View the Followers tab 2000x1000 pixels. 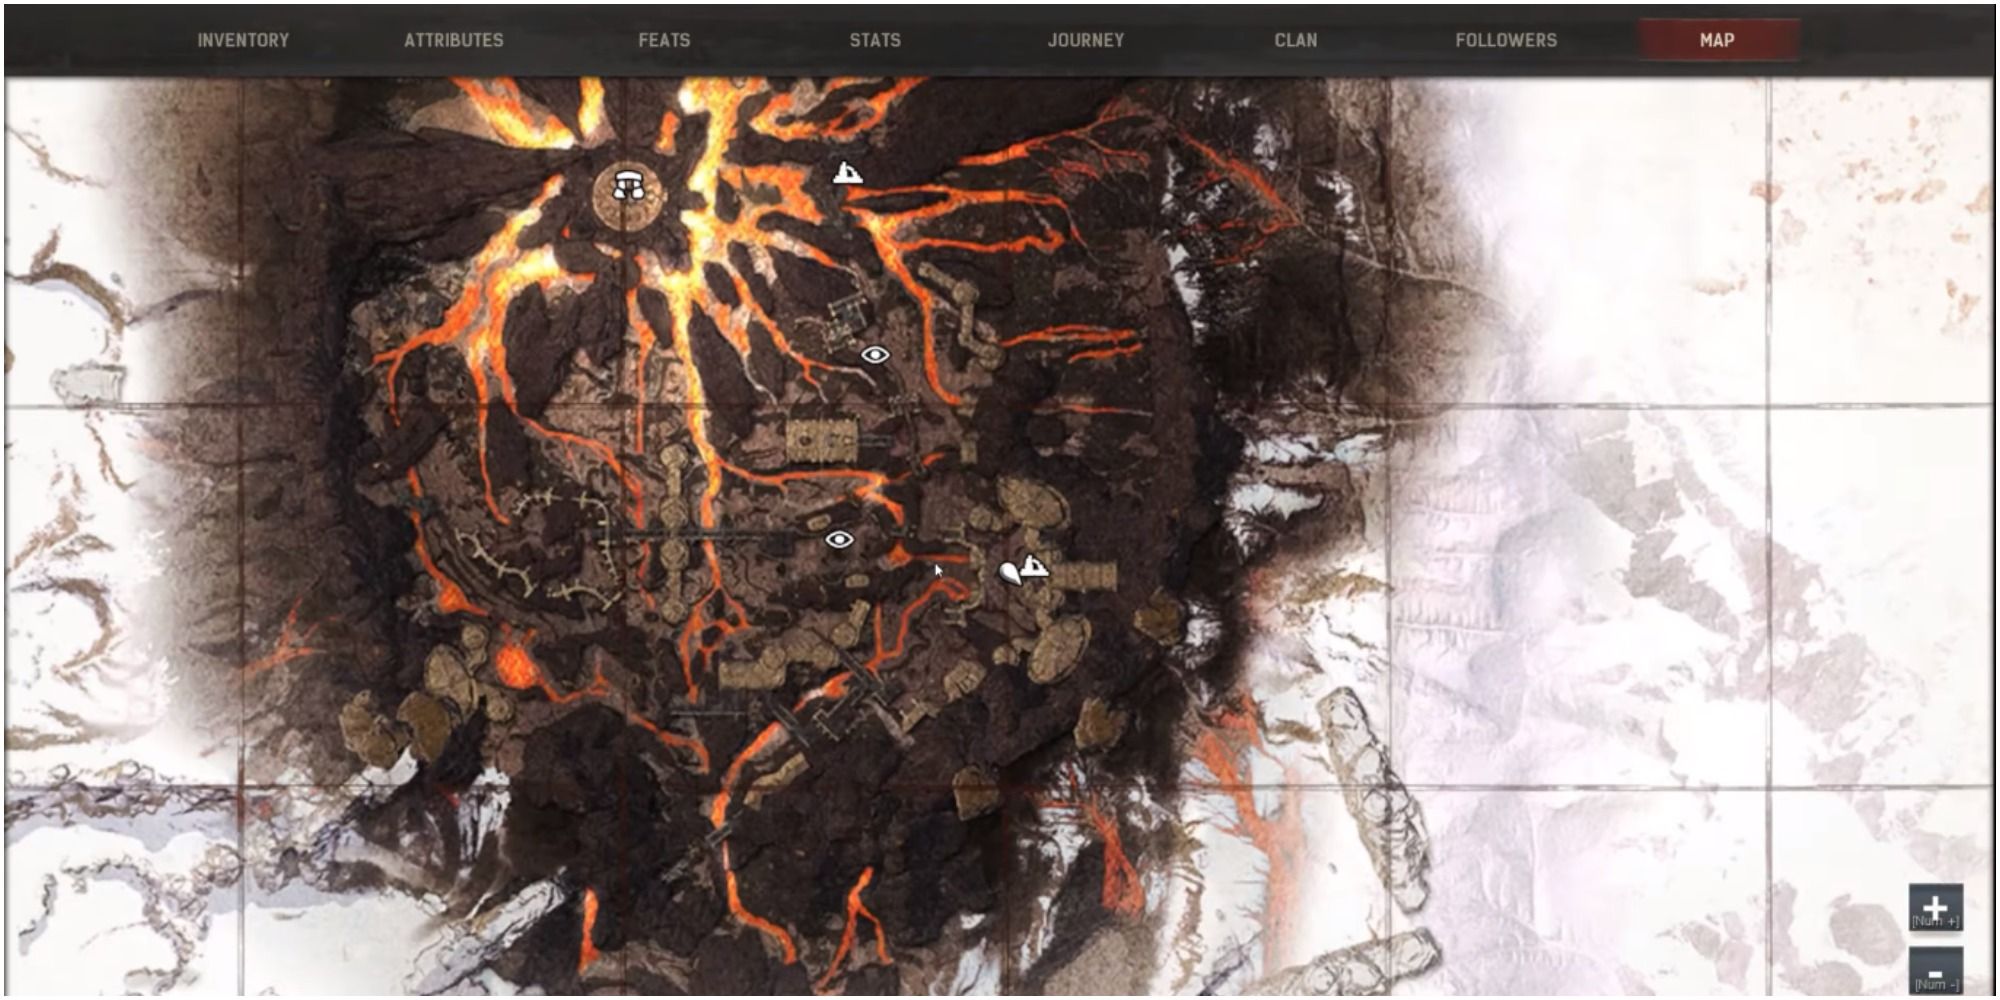coord(1506,40)
